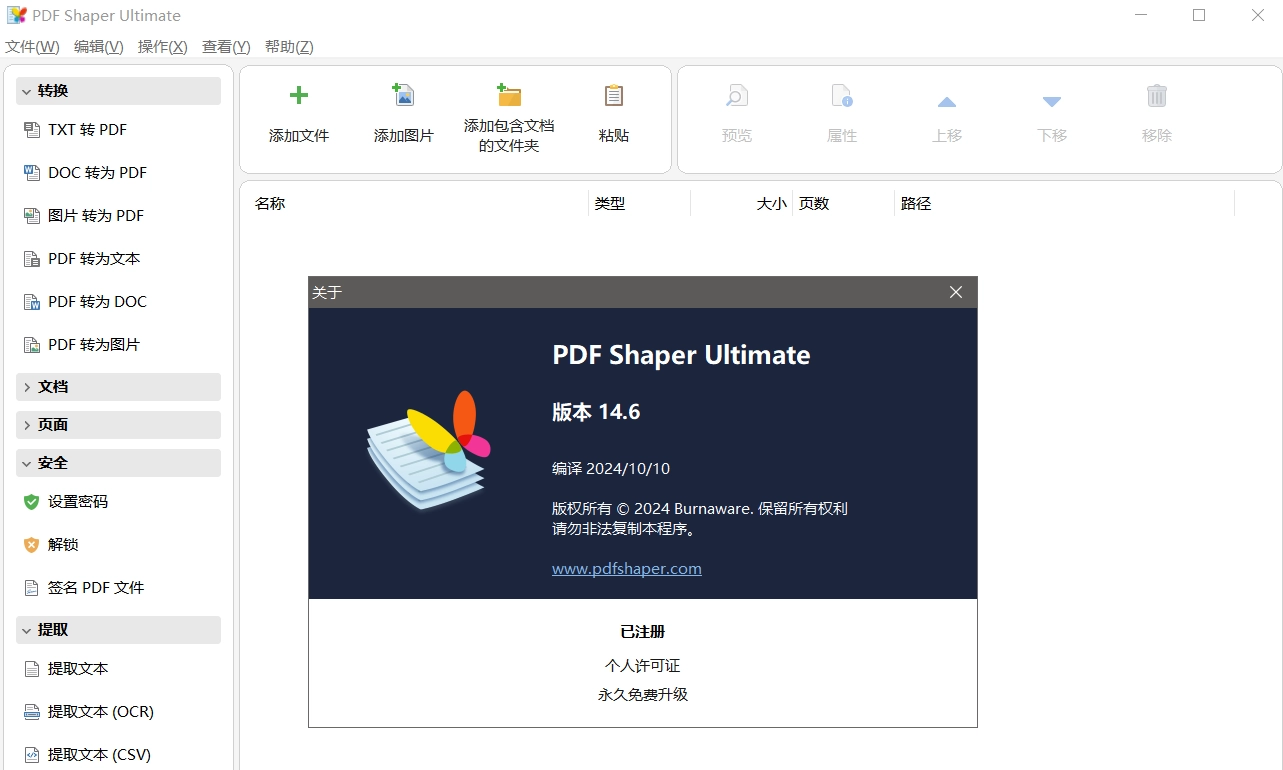Screen dimensions: 1283x770
Task: Click the green shield 设置密码 icon
Action: [31, 502]
